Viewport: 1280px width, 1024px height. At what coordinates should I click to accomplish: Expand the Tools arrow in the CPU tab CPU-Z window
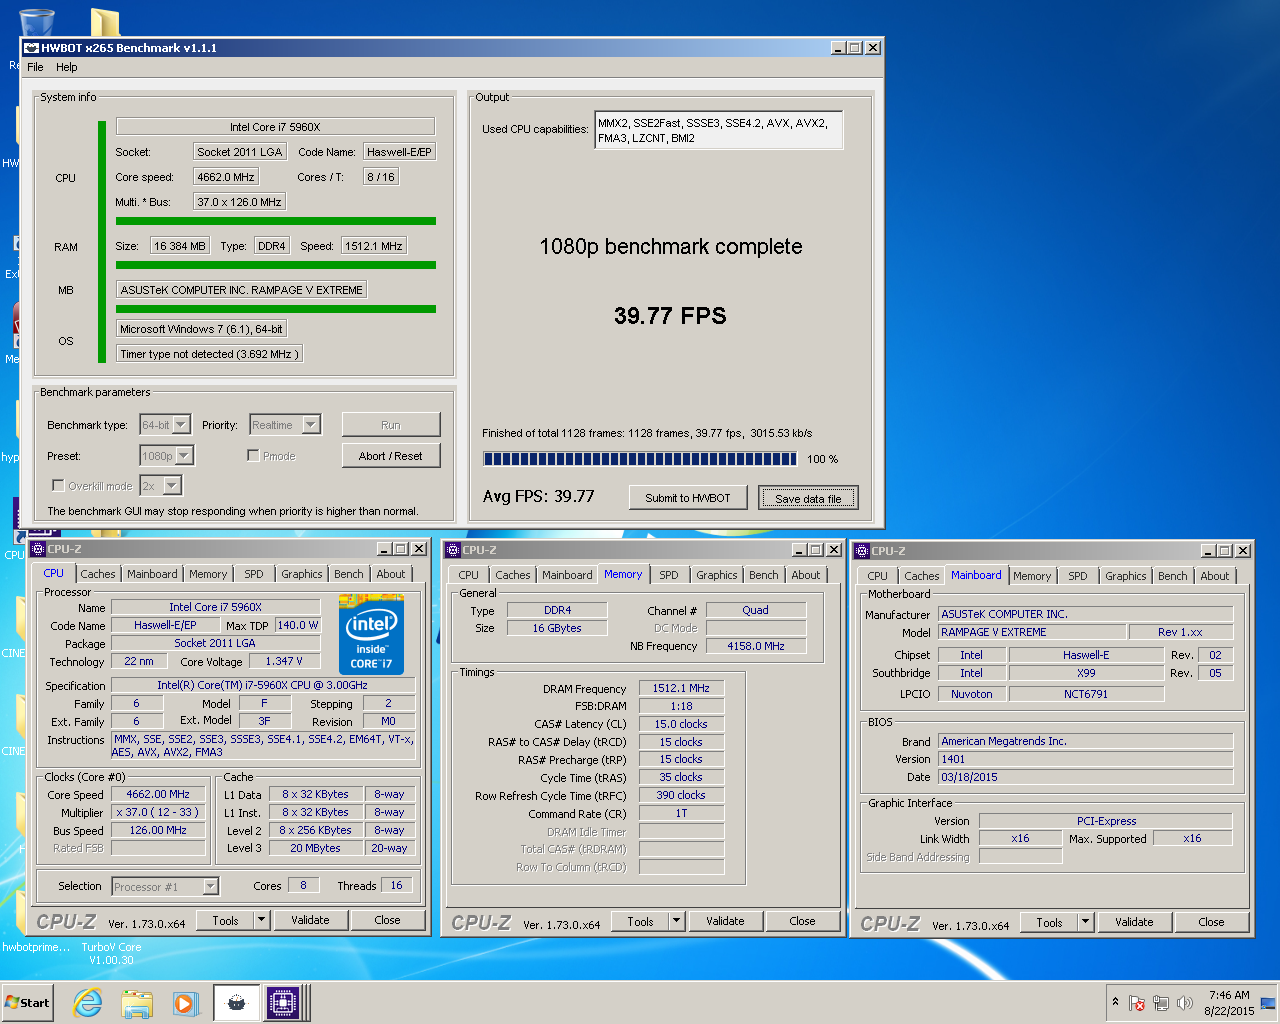pyautogui.click(x=262, y=920)
